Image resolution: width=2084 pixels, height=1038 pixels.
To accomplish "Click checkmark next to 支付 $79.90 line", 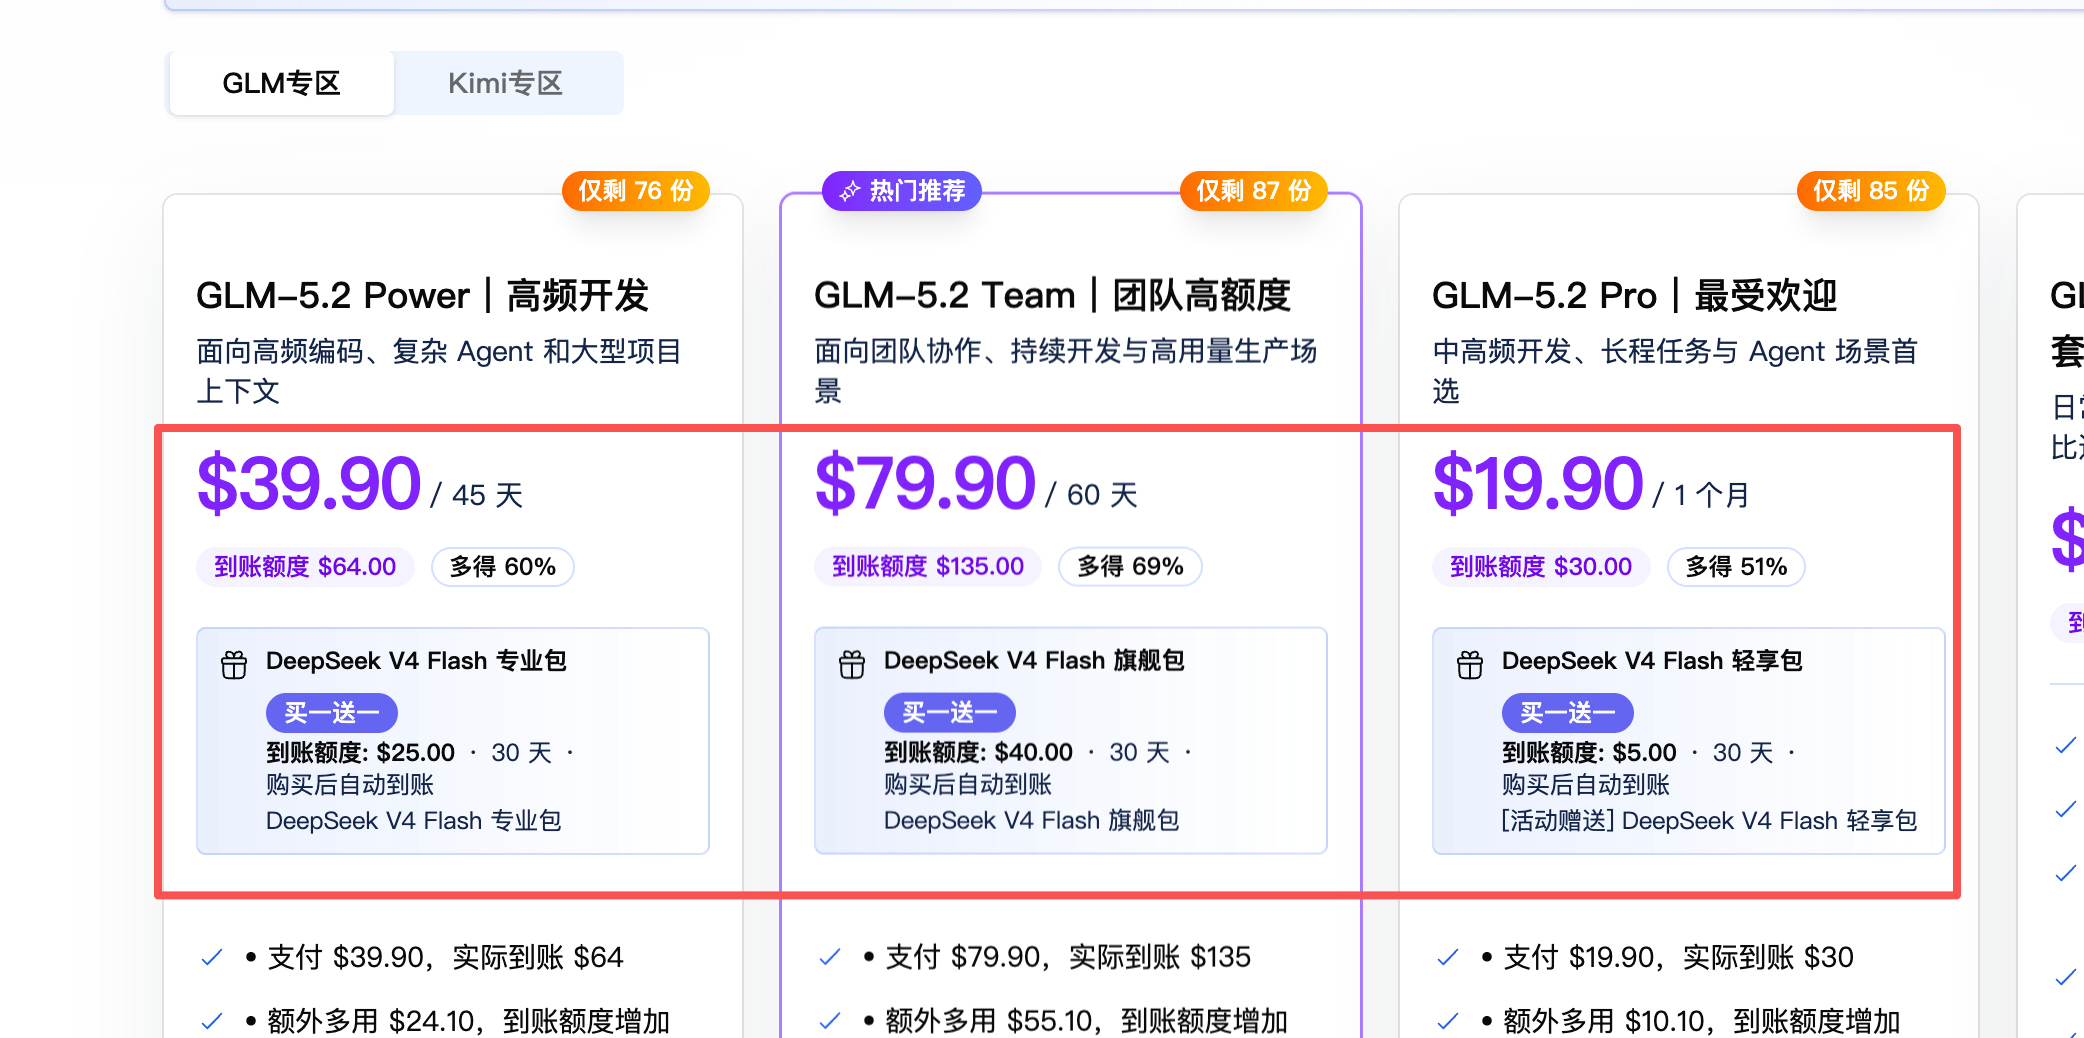I will [830, 958].
